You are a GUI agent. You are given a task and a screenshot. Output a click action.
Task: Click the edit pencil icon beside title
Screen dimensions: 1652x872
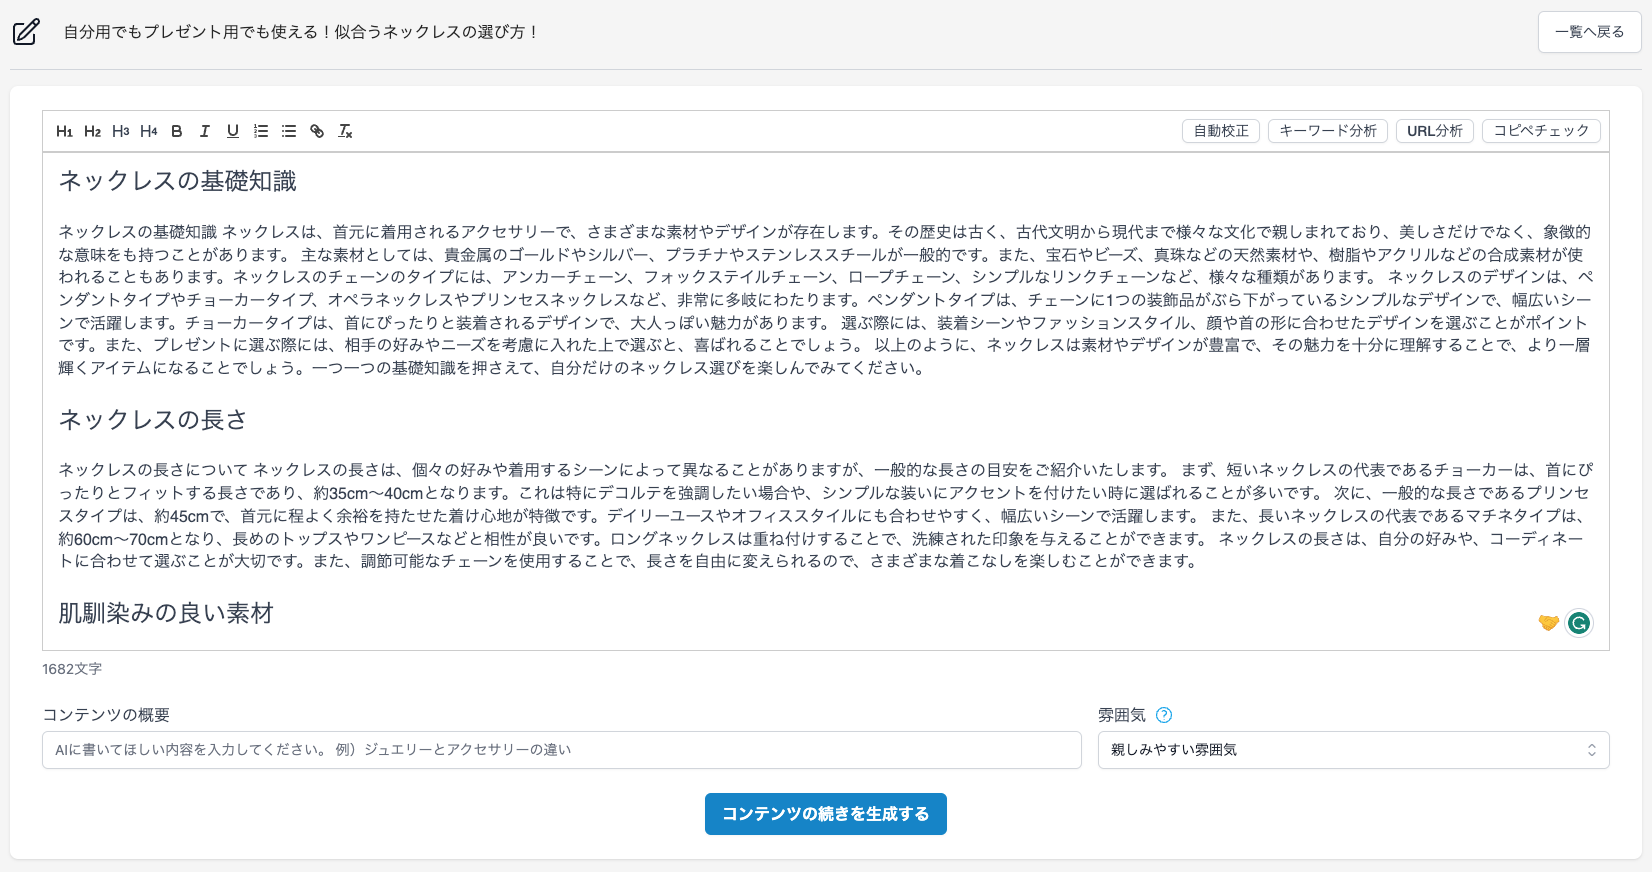pos(26,32)
